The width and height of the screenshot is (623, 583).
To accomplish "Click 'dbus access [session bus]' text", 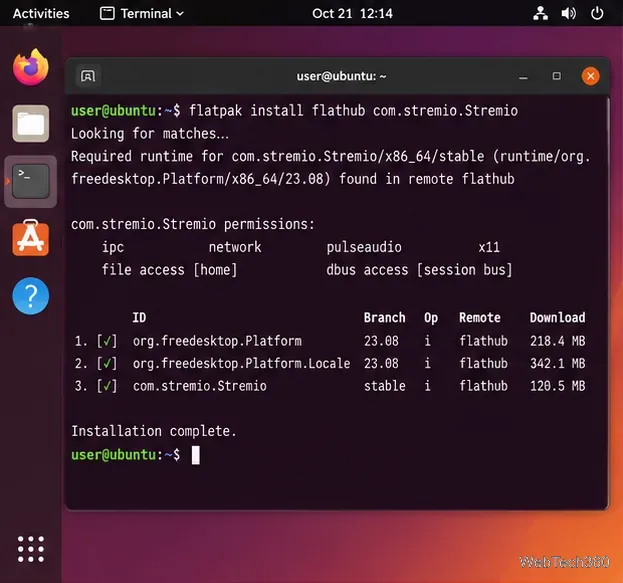I will click(x=419, y=270).
